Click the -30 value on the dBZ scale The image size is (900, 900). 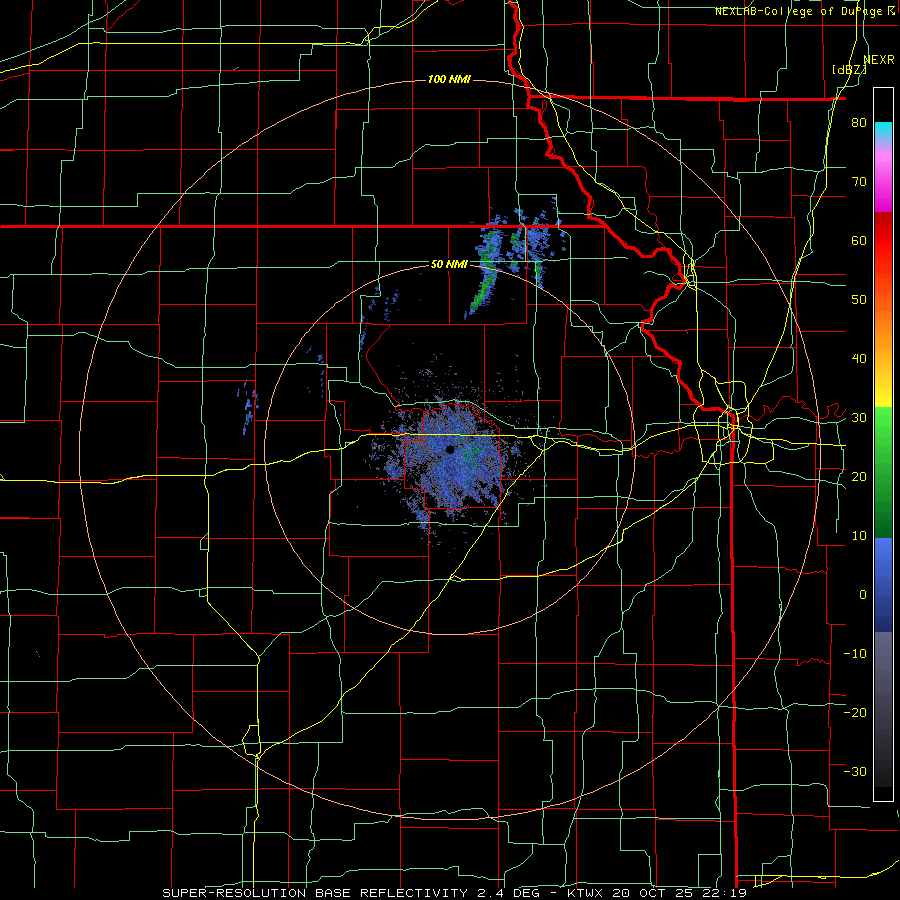pos(855,772)
